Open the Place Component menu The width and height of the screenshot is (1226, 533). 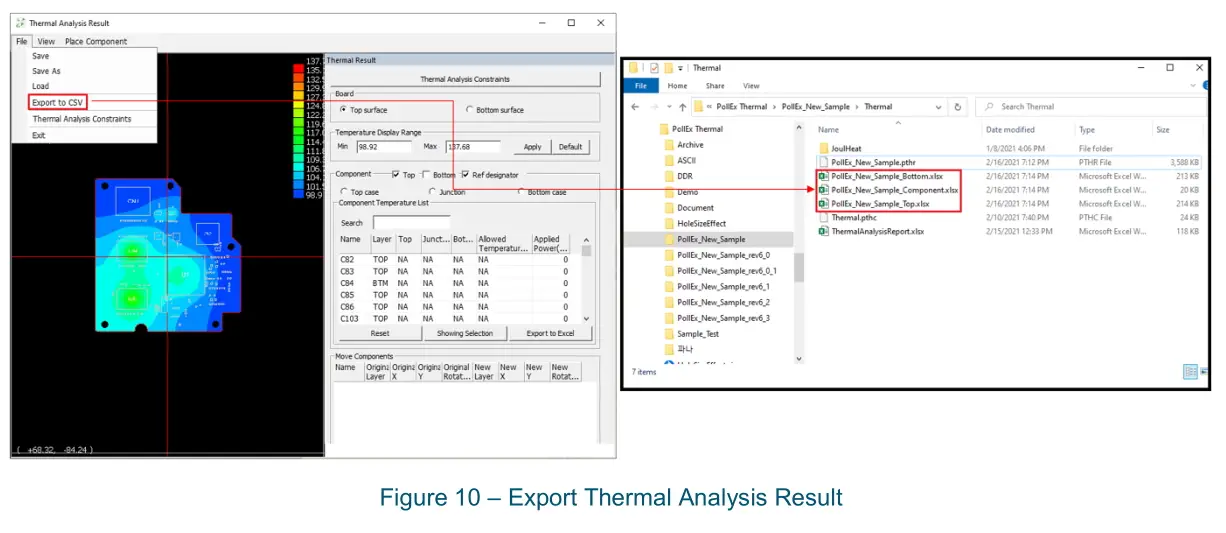96,41
